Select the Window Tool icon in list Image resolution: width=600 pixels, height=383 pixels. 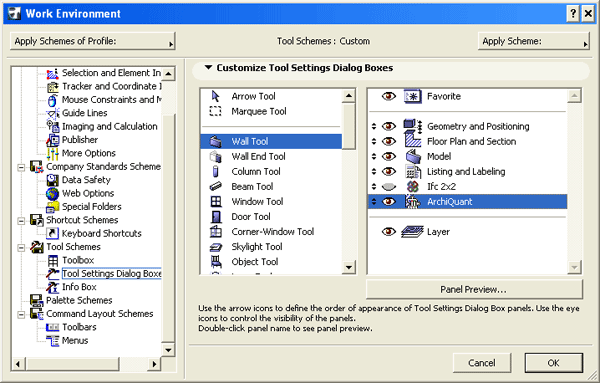click(x=216, y=201)
